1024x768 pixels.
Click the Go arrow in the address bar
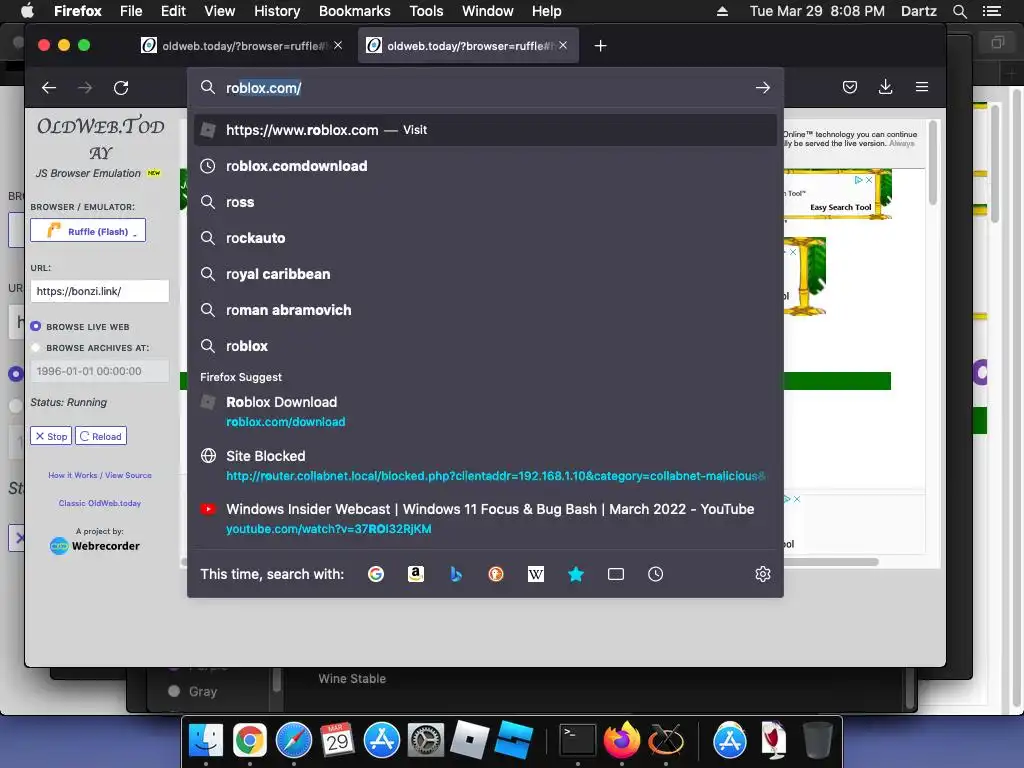click(x=763, y=88)
